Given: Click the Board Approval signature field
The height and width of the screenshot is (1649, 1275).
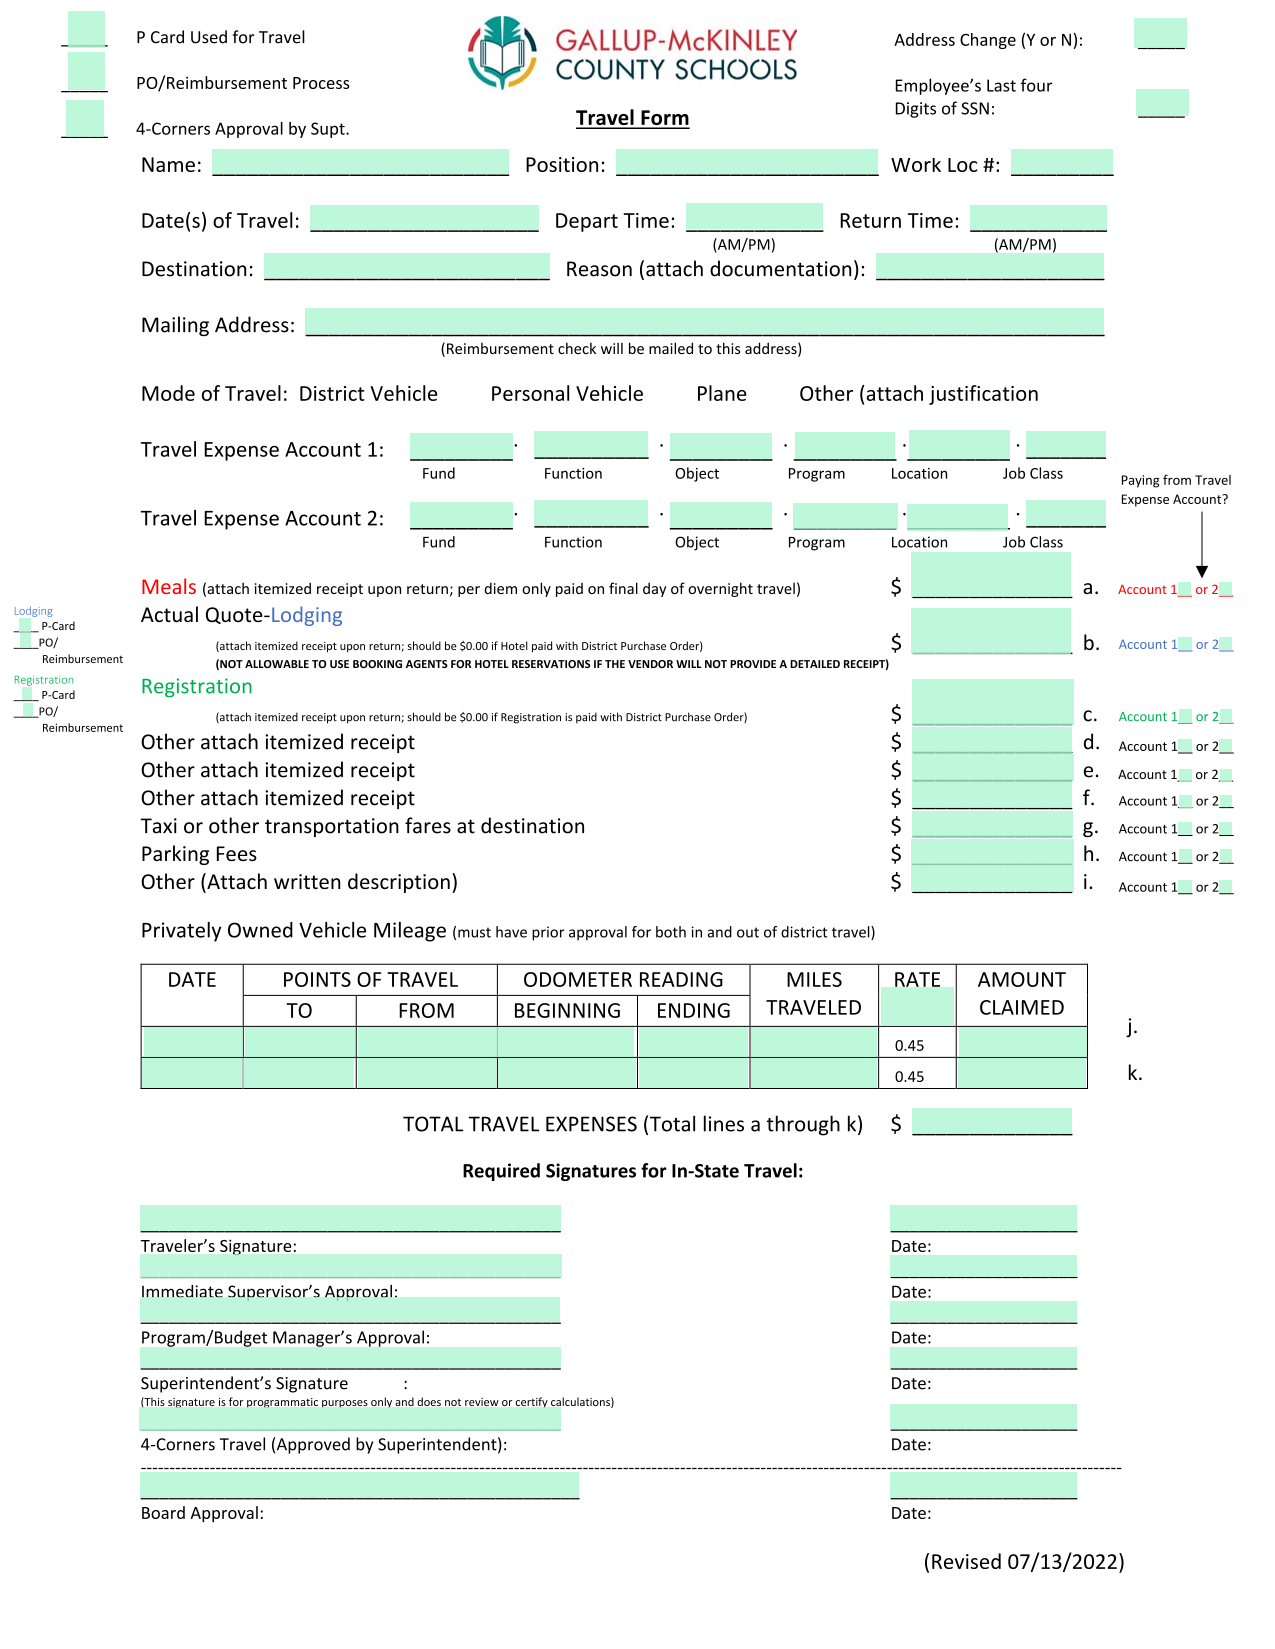Looking at the screenshot, I should [x=360, y=1485].
